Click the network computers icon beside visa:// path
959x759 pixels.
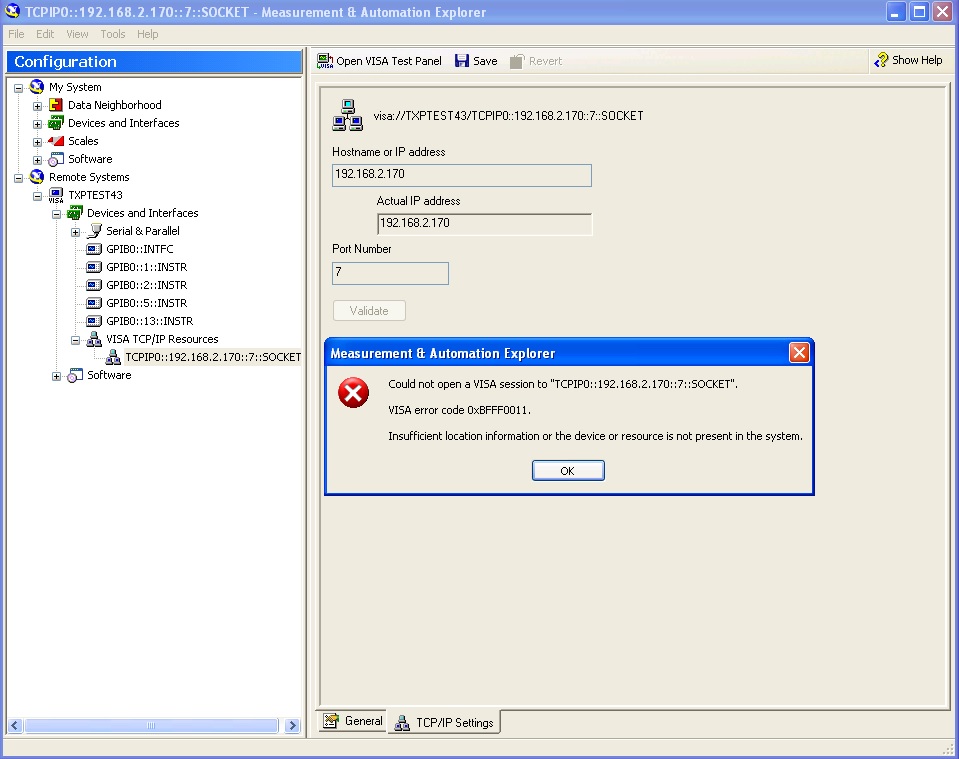347,116
